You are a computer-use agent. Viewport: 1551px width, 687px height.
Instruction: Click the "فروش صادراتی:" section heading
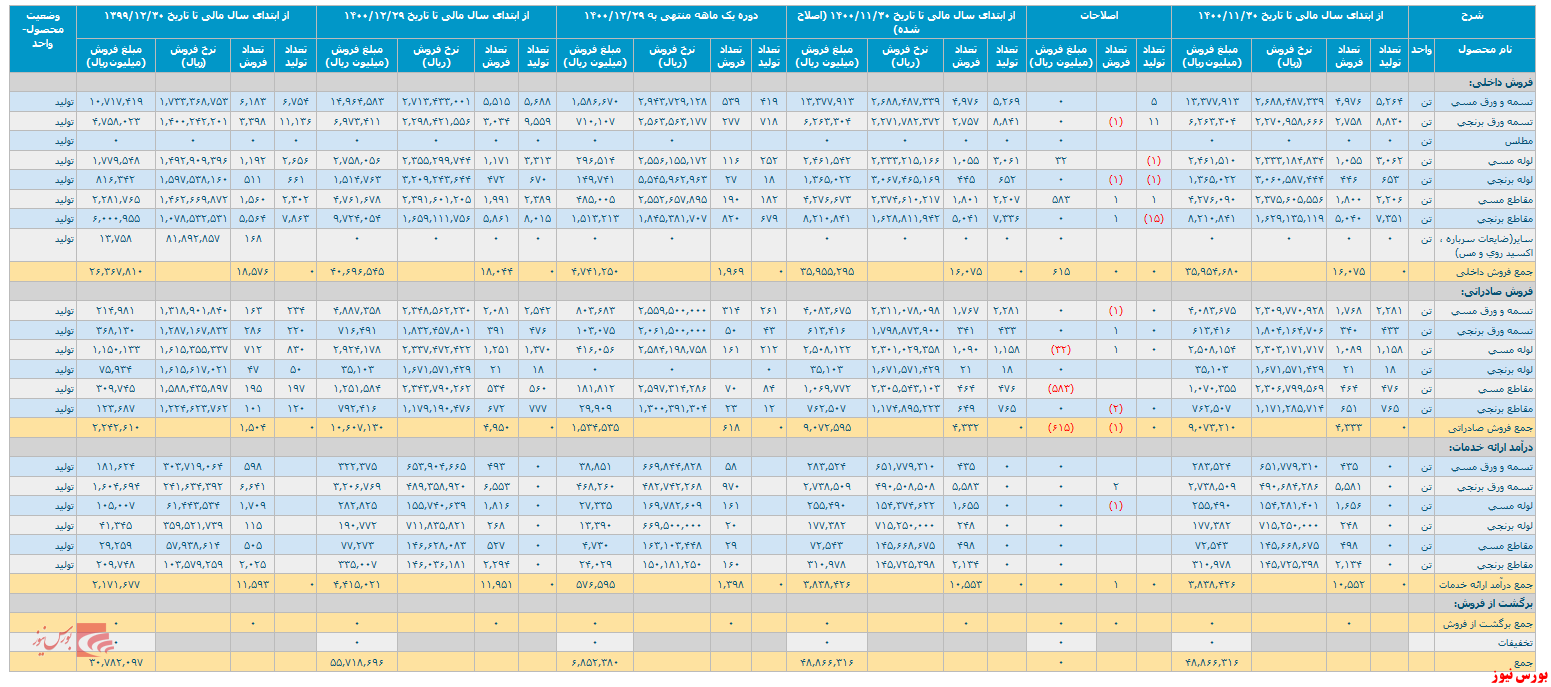[x=1499, y=292]
